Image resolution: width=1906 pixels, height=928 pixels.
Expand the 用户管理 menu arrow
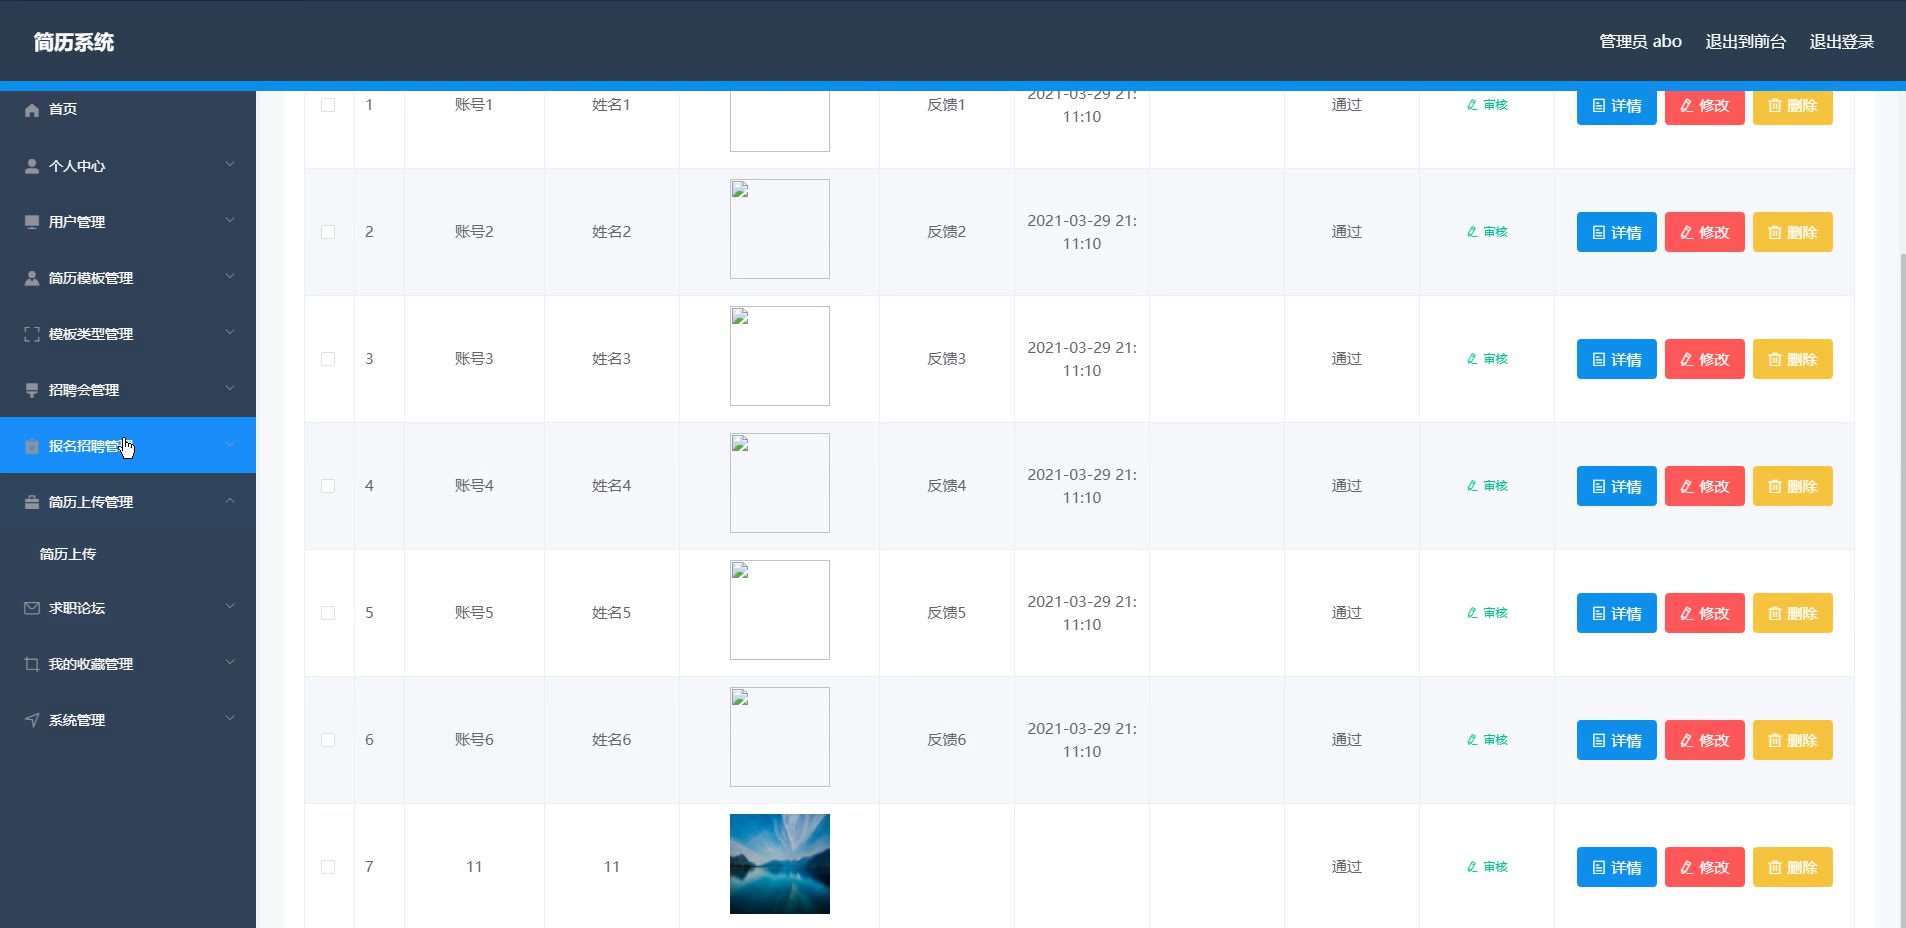point(230,220)
